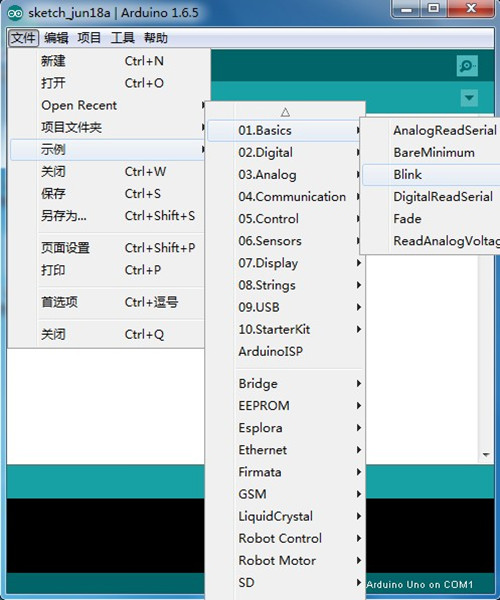Load the AnalogReadSerial example
Viewport: 500px width, 600px height.
click(431, 130)
